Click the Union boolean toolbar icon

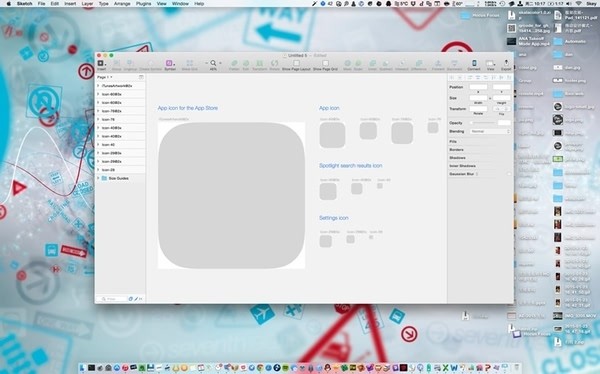point(372,64)
